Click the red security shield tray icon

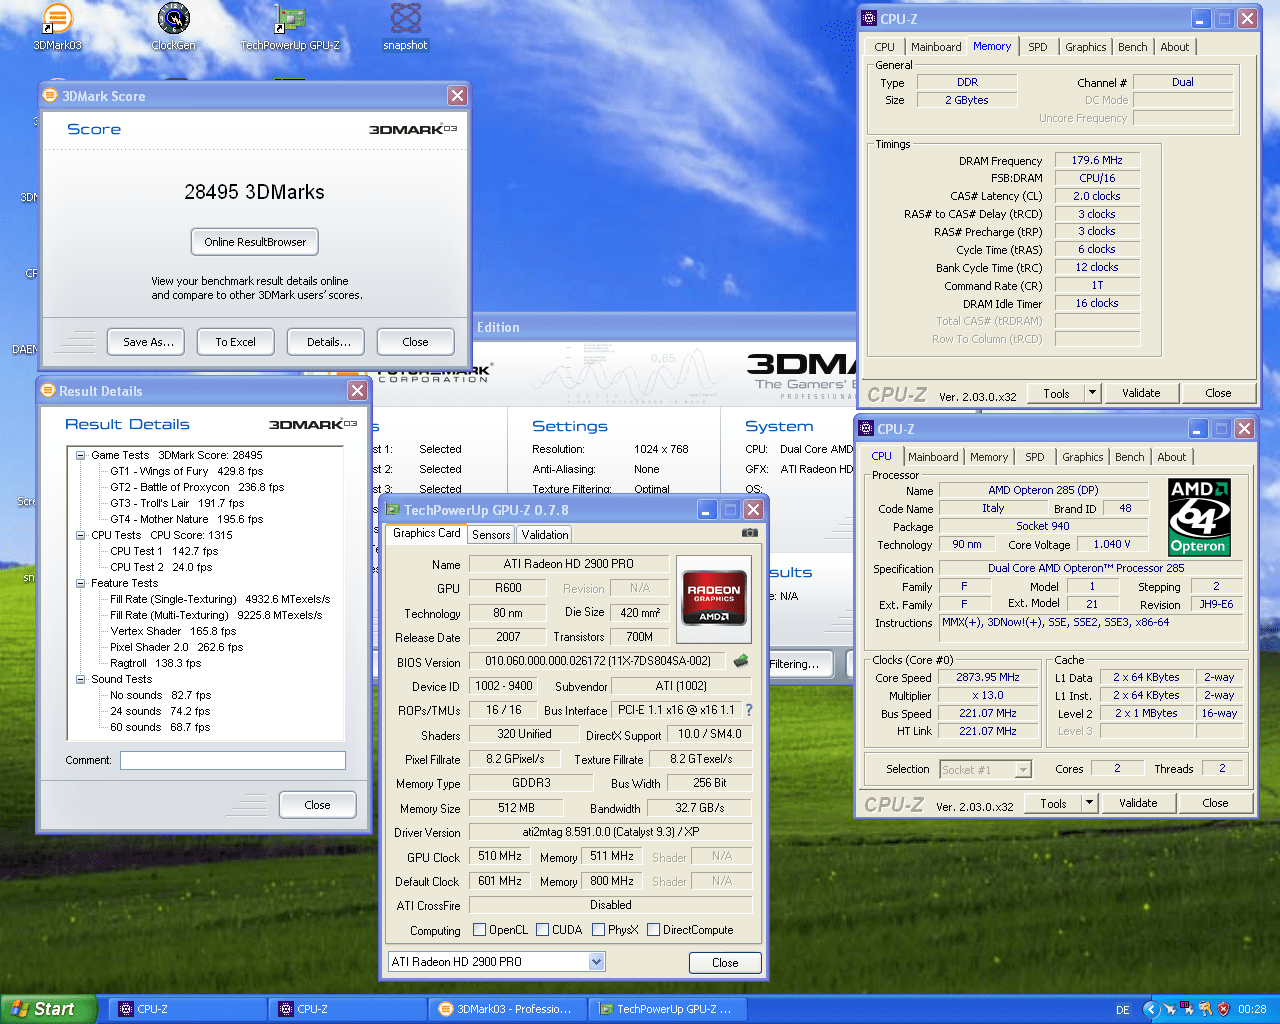coord(1223,1009)
